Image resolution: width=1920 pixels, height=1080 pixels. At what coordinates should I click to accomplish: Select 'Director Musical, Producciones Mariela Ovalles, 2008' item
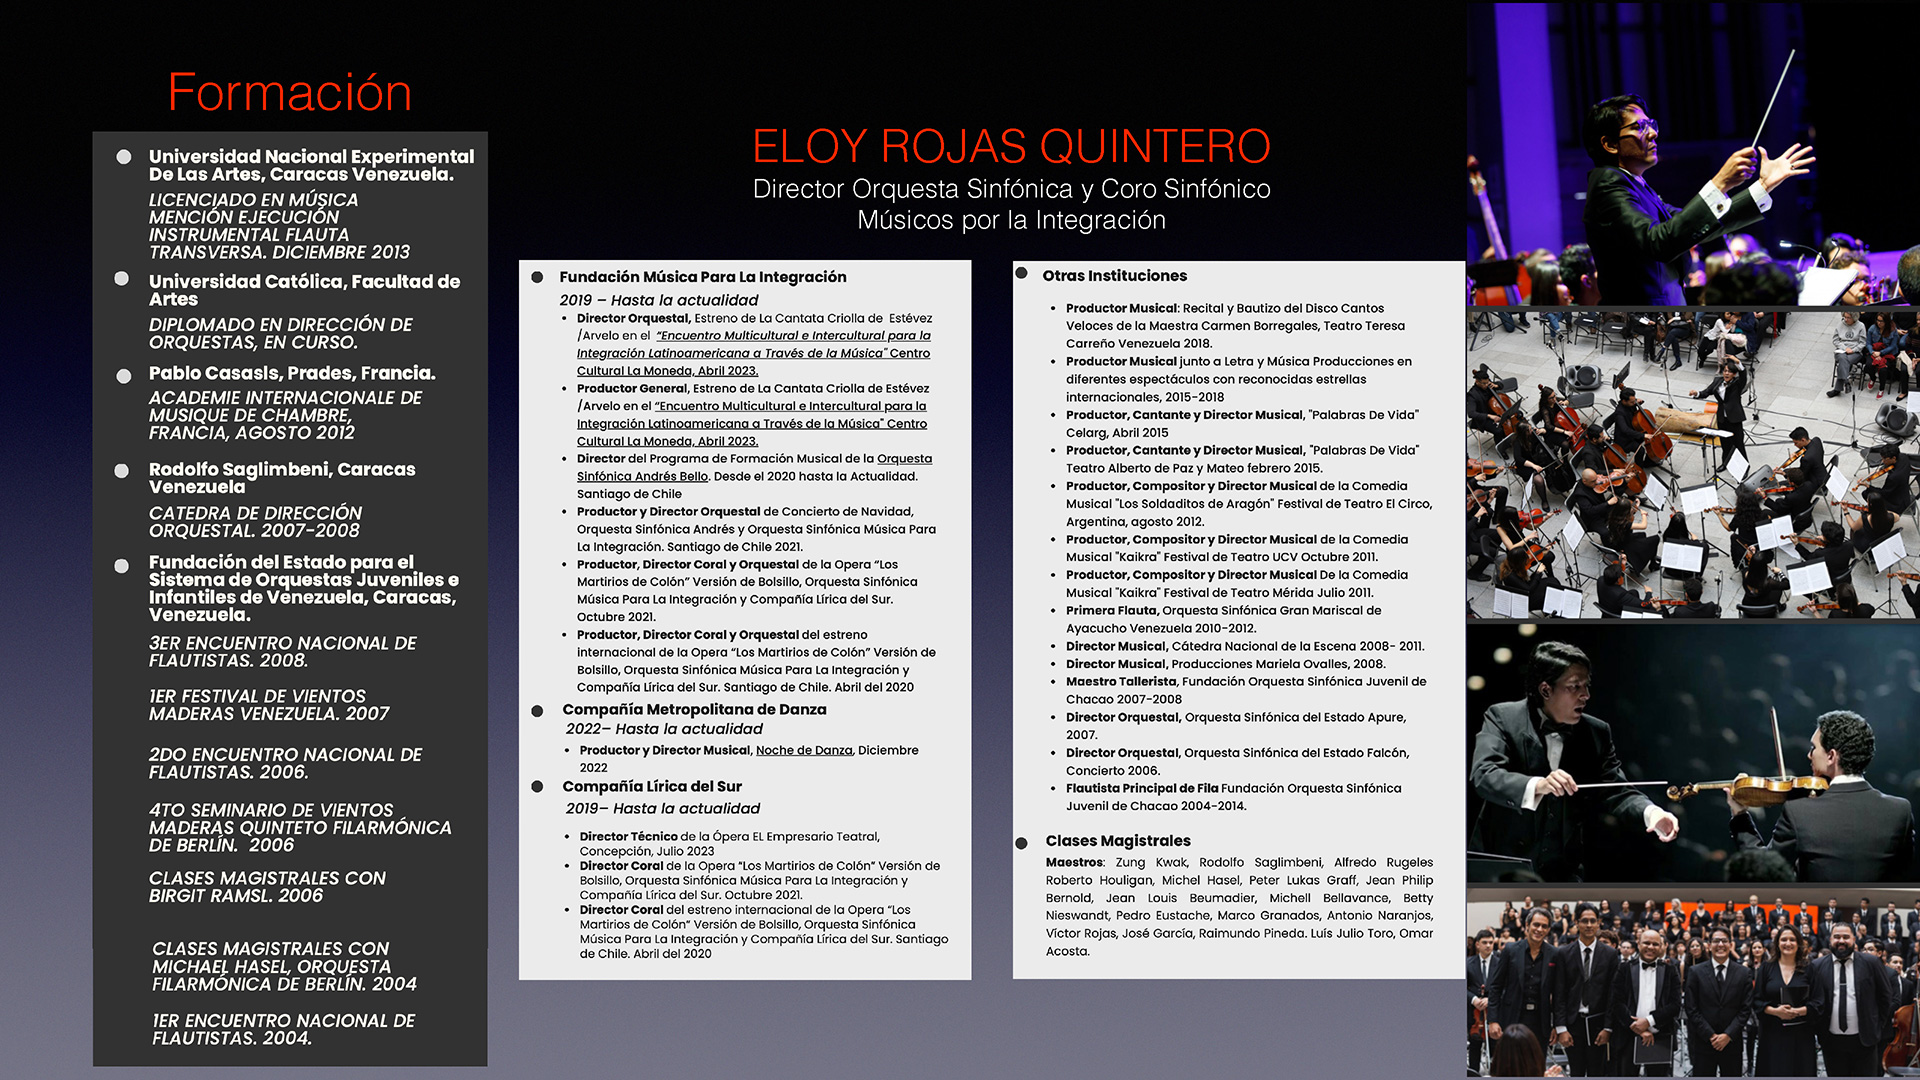(x=1225, y=664)
